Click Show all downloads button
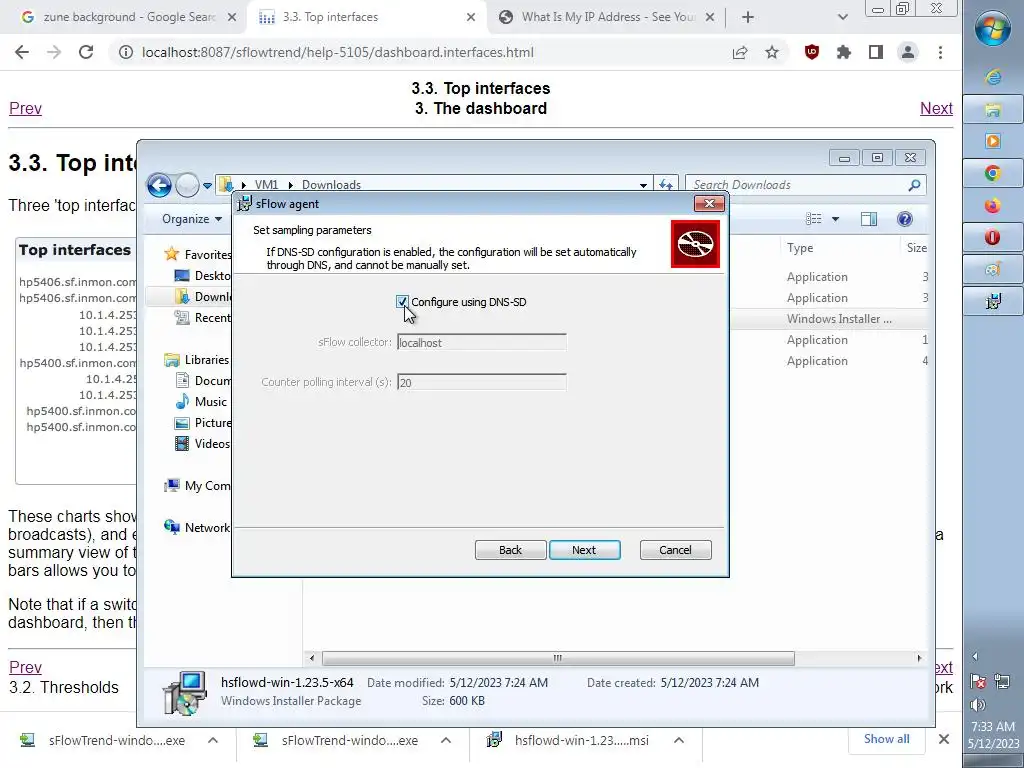This screenshot has width=1024, height=768. (886, 739)
